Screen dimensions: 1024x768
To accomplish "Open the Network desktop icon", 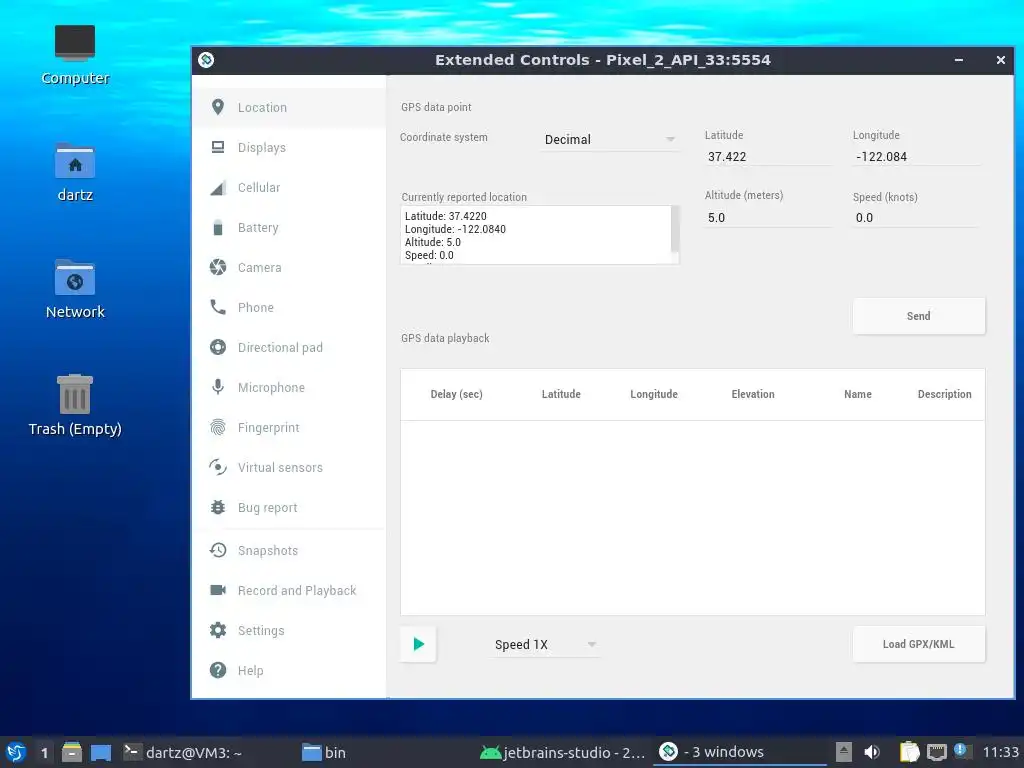I will pos(75,289).
